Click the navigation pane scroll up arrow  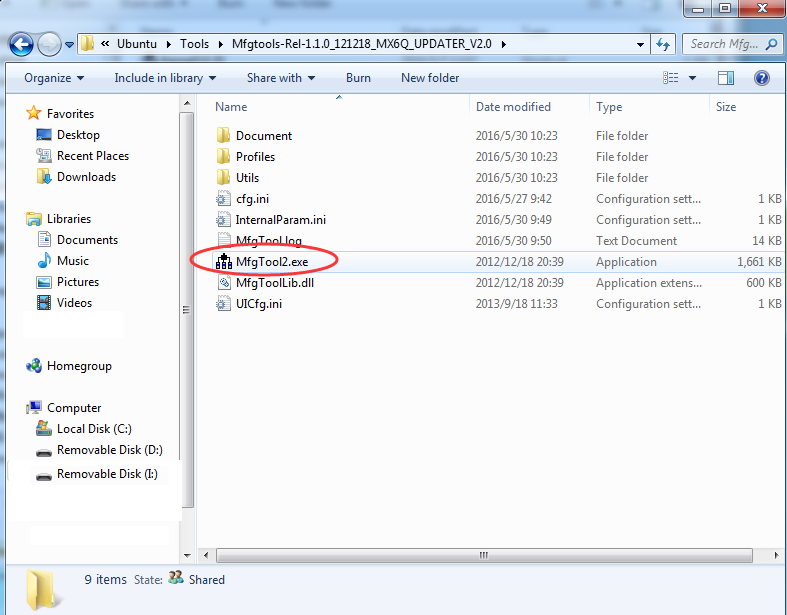coord(187,103)
